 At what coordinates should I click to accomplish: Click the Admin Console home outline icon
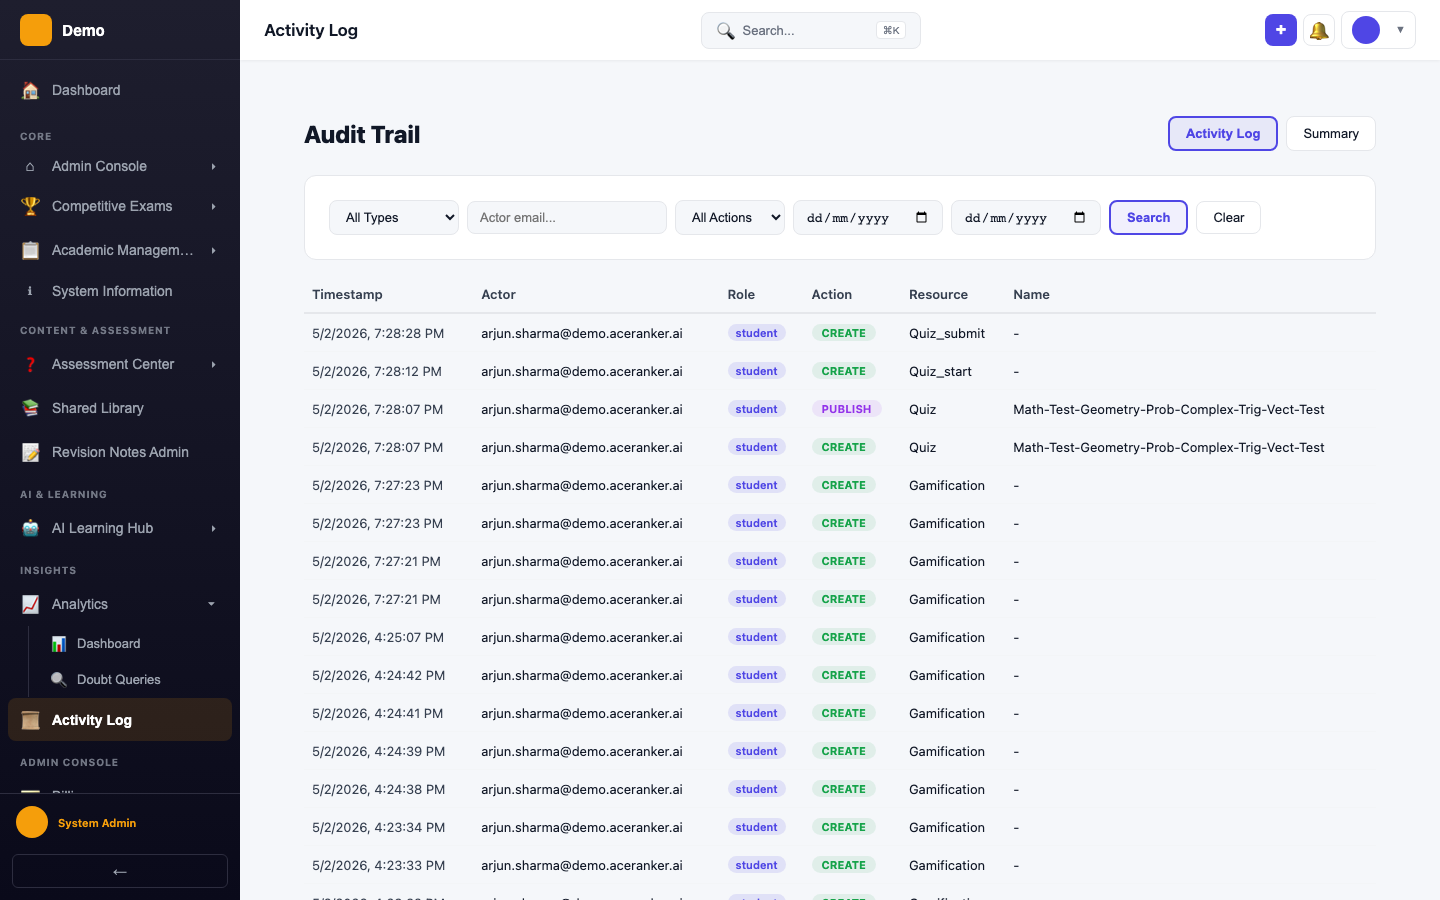click(30, 166)
